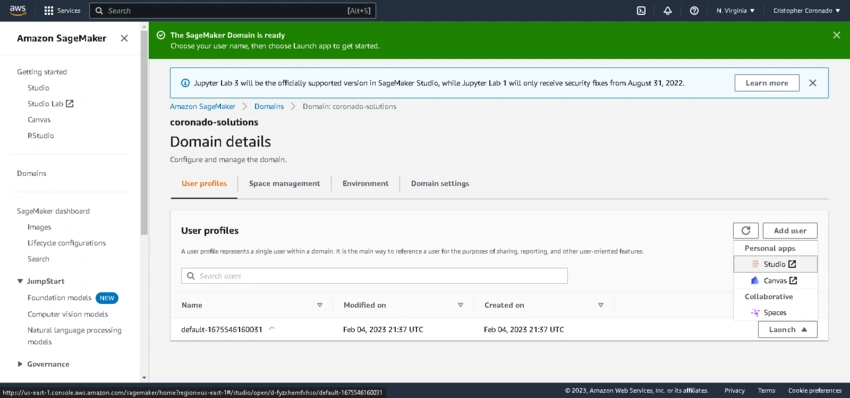This screenshot has width=850, height=398.
Task: Open Foundation models in sidebar
Action: (x=60, y=298)
